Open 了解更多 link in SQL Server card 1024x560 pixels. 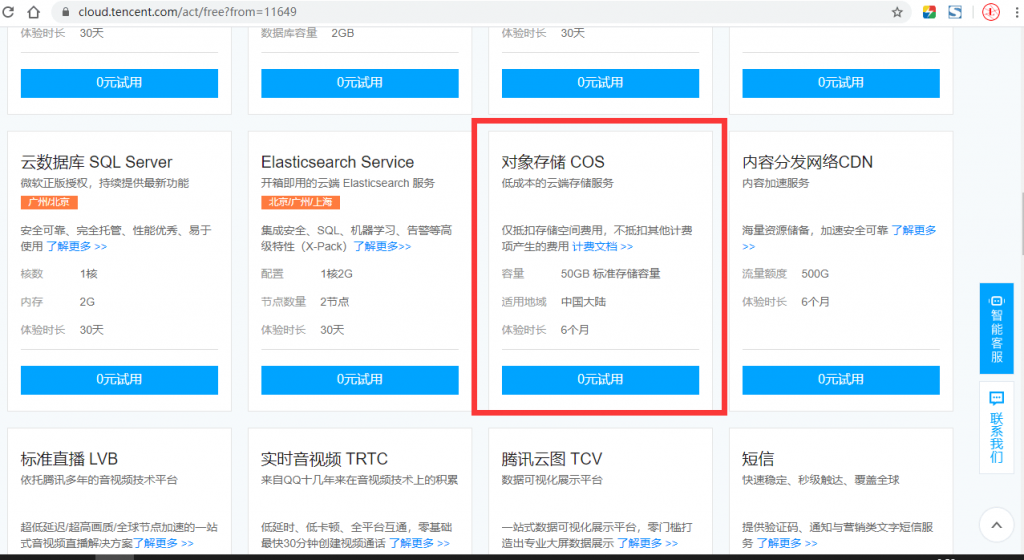(x=76, y=246)
